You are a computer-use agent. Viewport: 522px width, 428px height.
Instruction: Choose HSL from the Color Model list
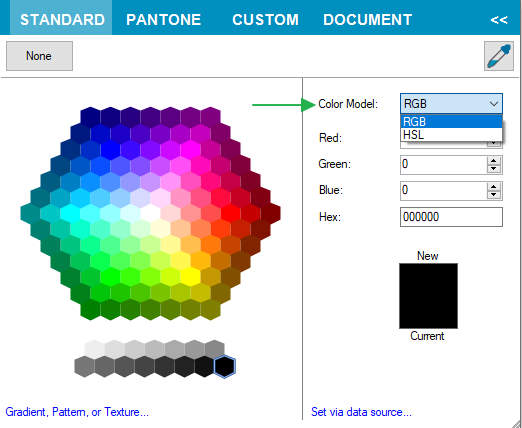pyautogui.click(x=451, y=135)
